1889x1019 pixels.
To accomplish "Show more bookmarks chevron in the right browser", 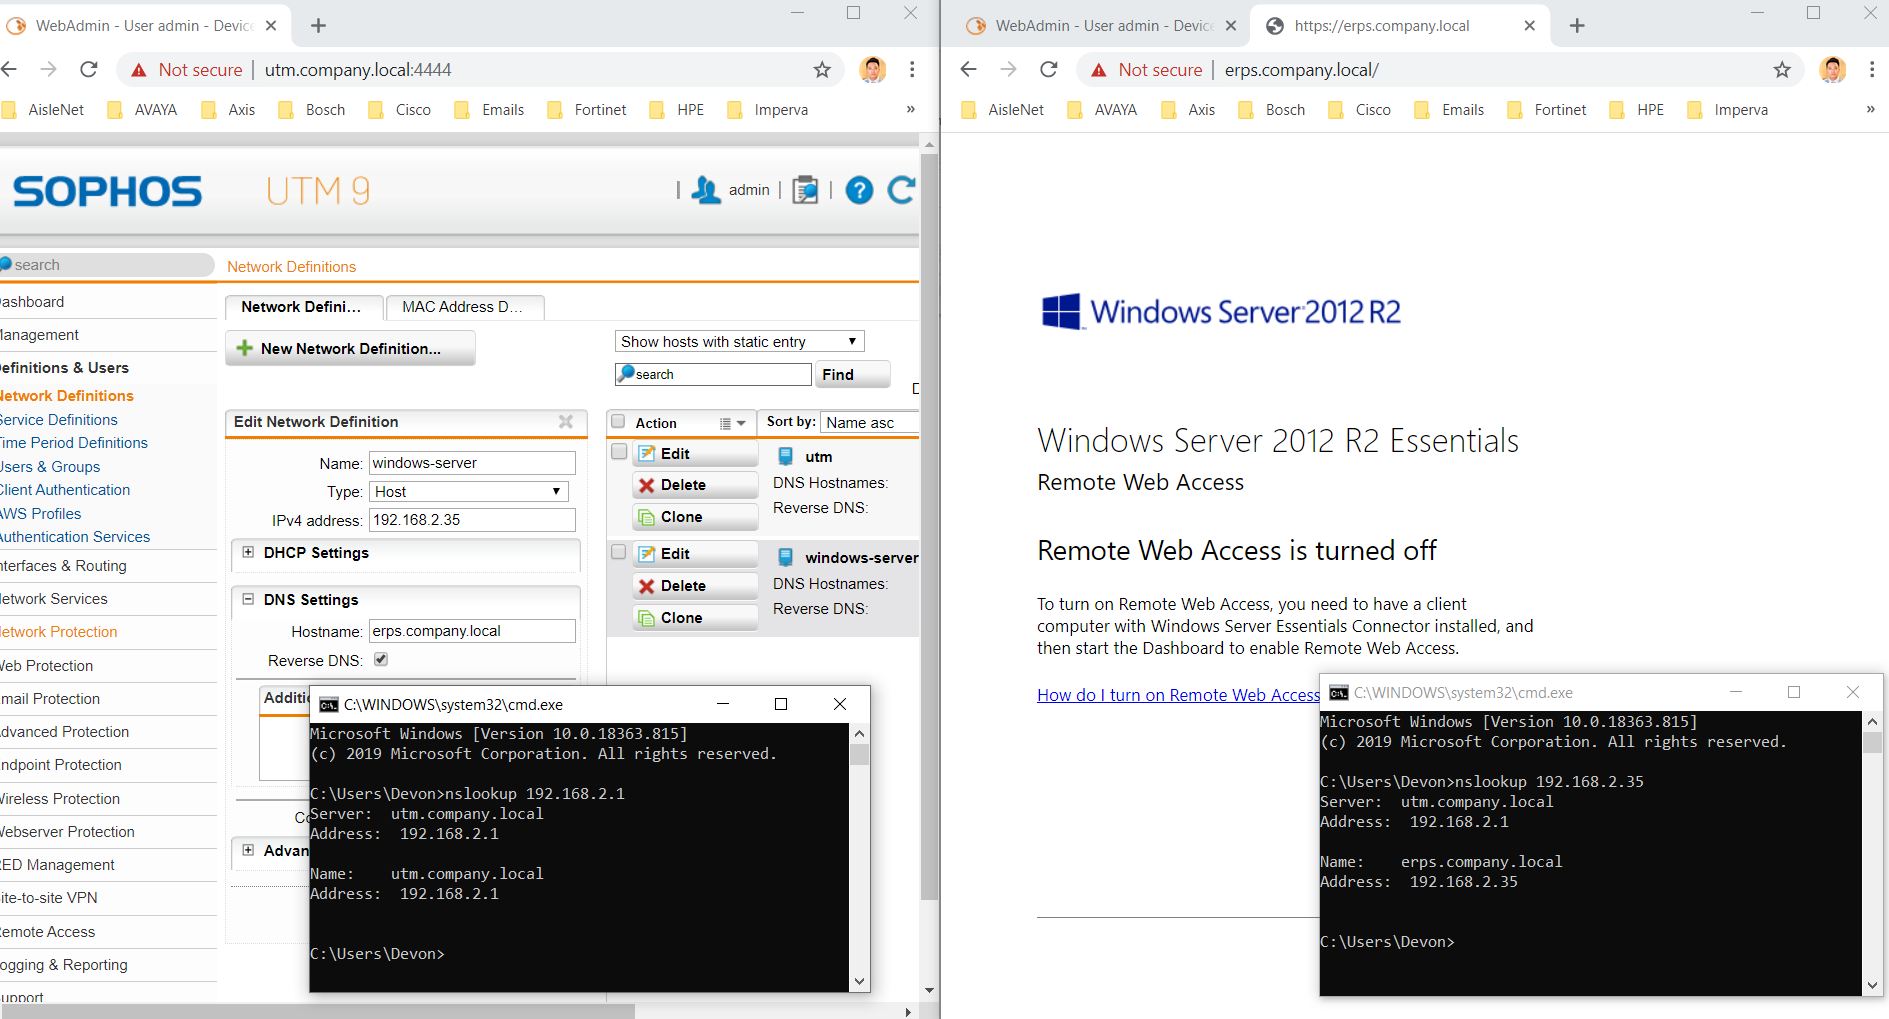I will point(1870,109).
